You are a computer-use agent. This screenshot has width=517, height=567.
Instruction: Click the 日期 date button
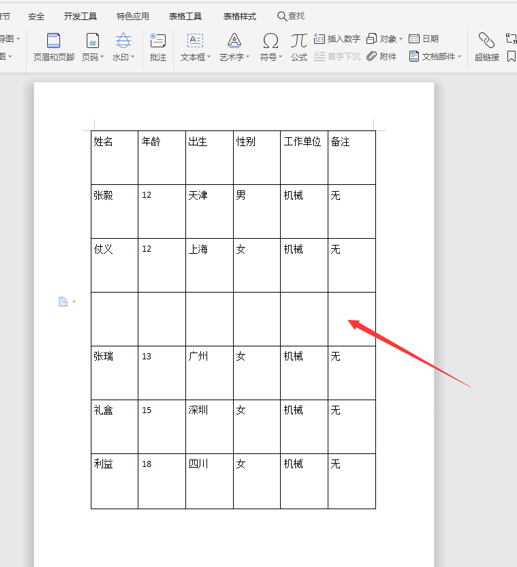pos(423,39)
